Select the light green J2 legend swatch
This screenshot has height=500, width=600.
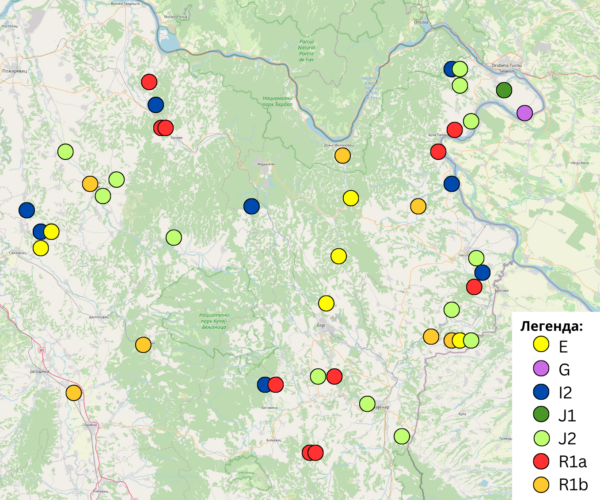point(541,438)
